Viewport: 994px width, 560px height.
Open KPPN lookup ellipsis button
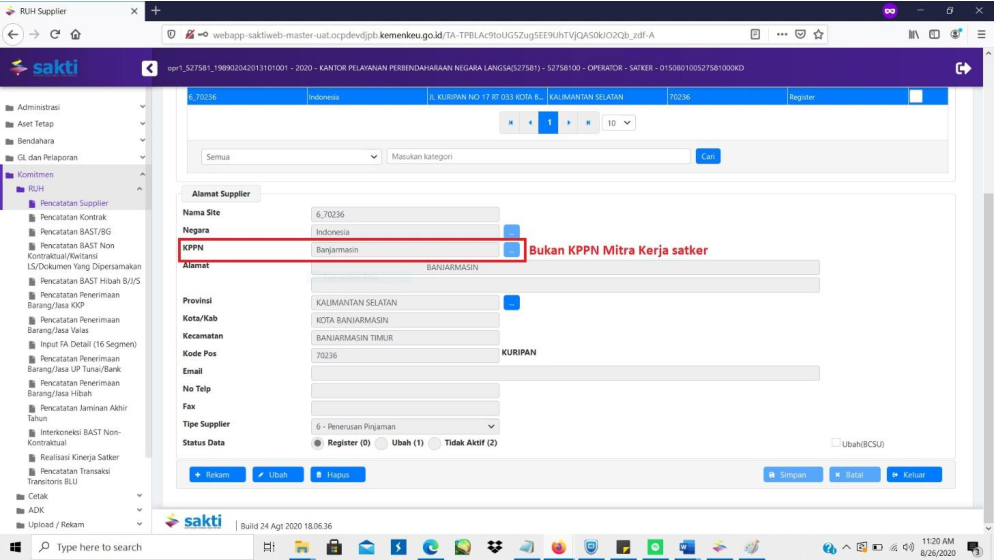511,250
